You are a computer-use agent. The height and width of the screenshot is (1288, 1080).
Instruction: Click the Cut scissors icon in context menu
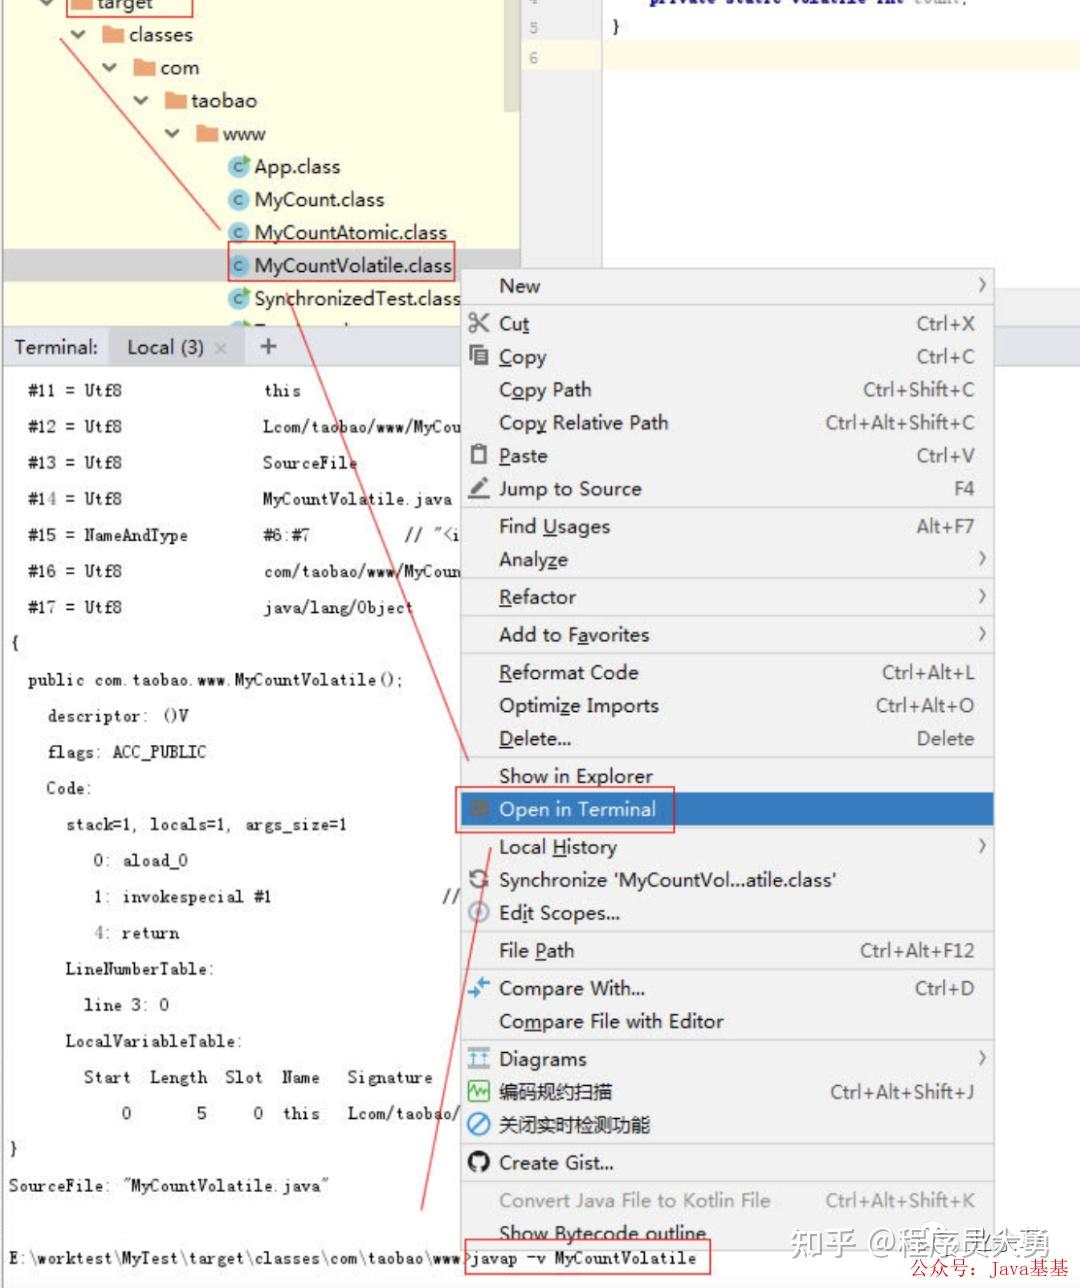[x=478, y=323]
